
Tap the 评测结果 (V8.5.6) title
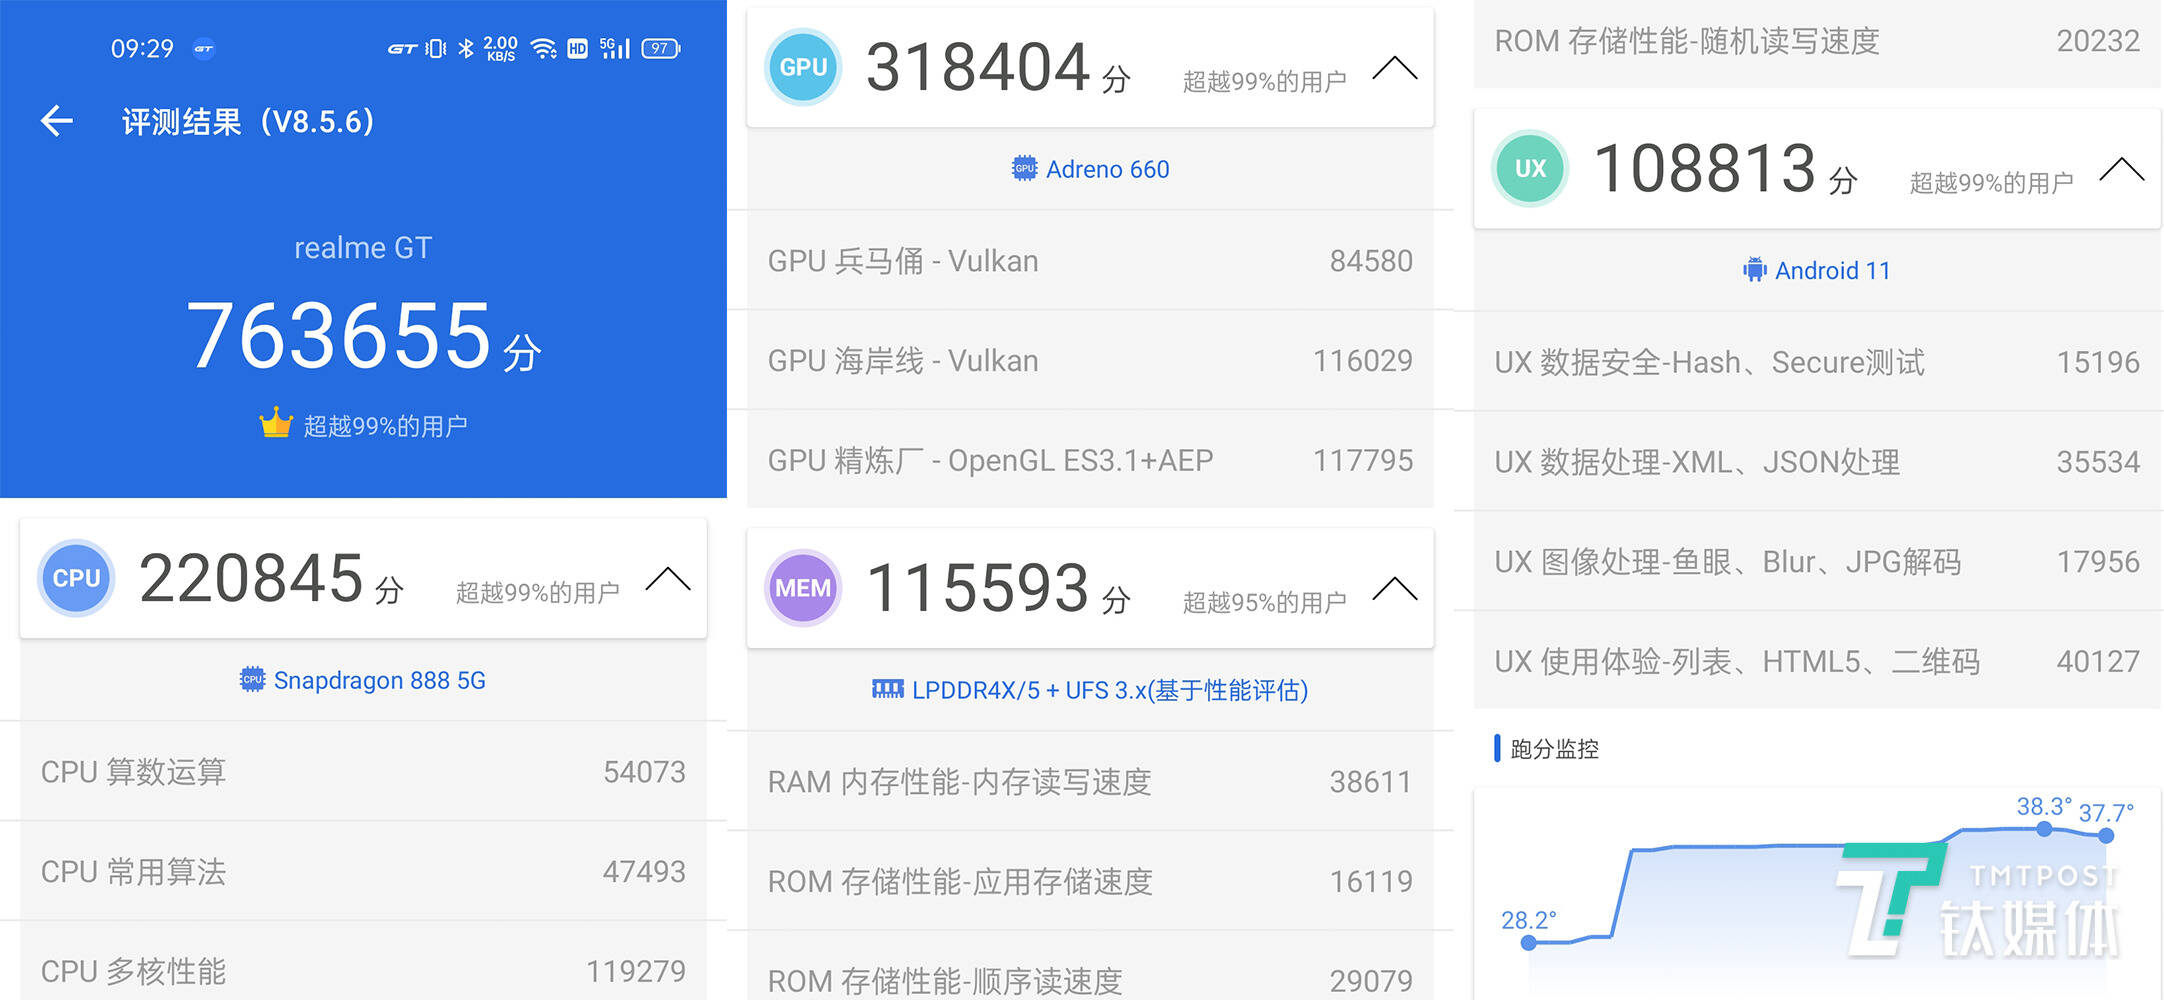click(248, 121)
